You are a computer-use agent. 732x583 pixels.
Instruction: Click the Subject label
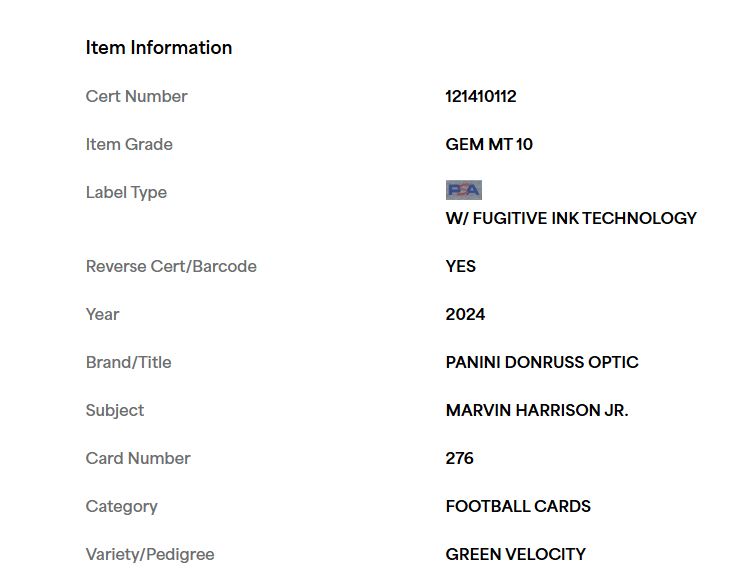(x=115, y=410)
